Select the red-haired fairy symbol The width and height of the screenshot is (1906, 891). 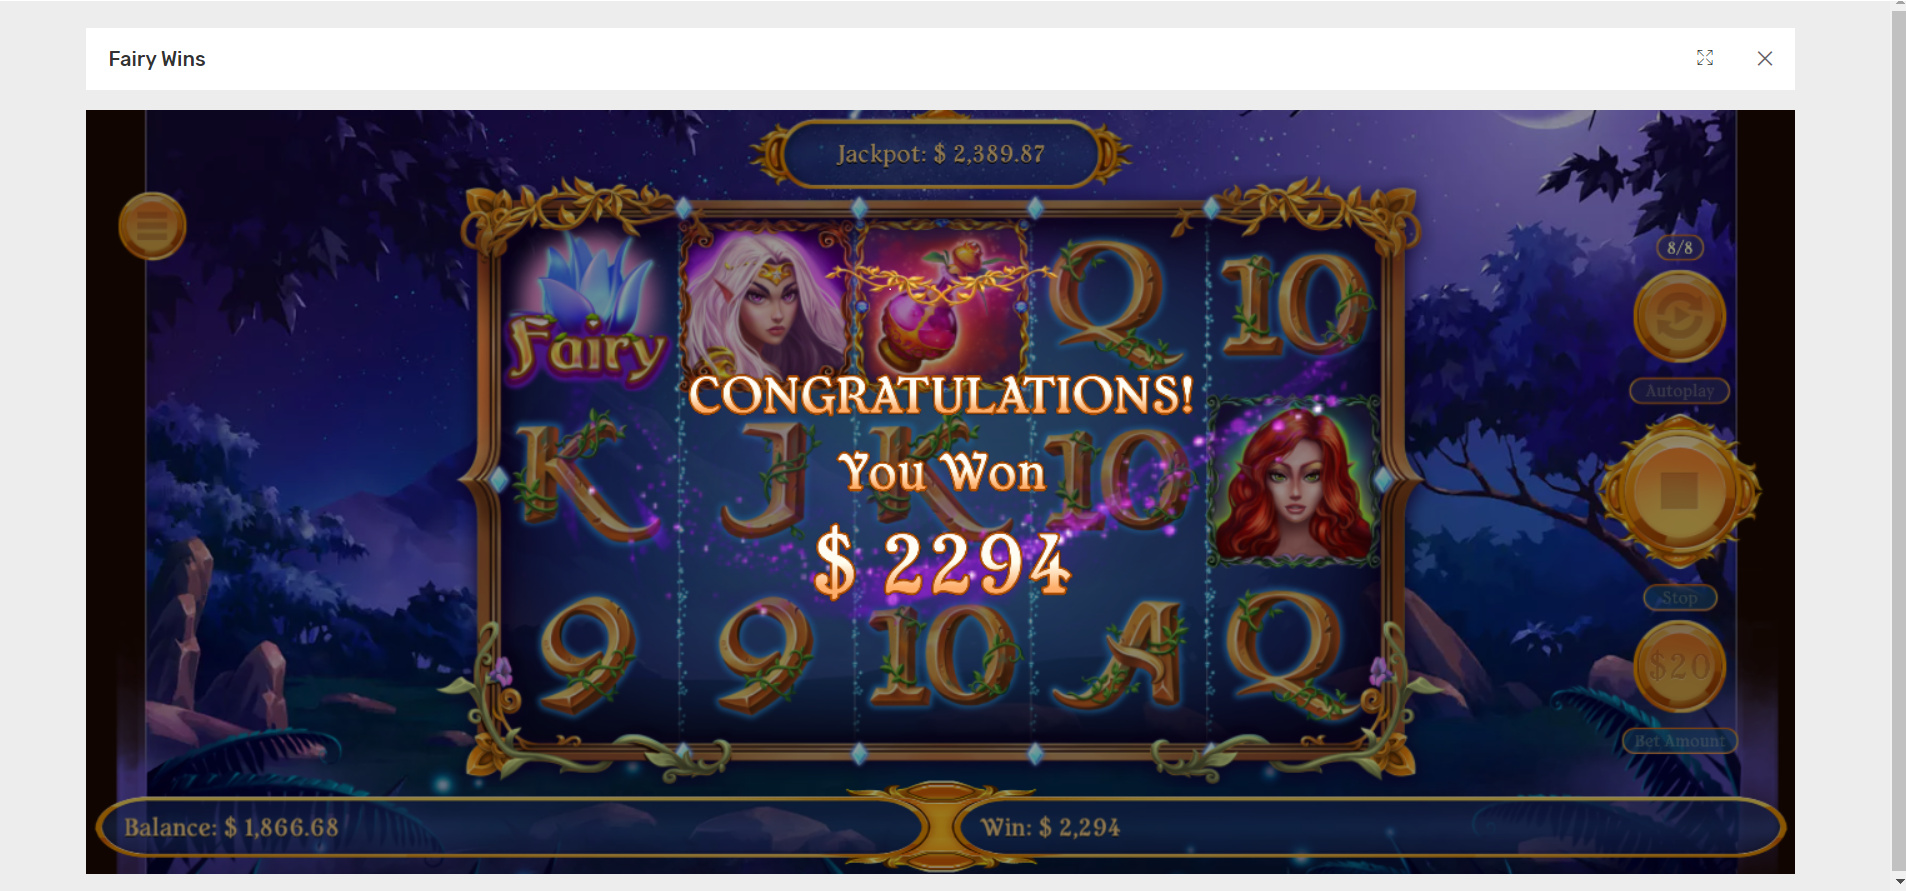click(1294, 482)
